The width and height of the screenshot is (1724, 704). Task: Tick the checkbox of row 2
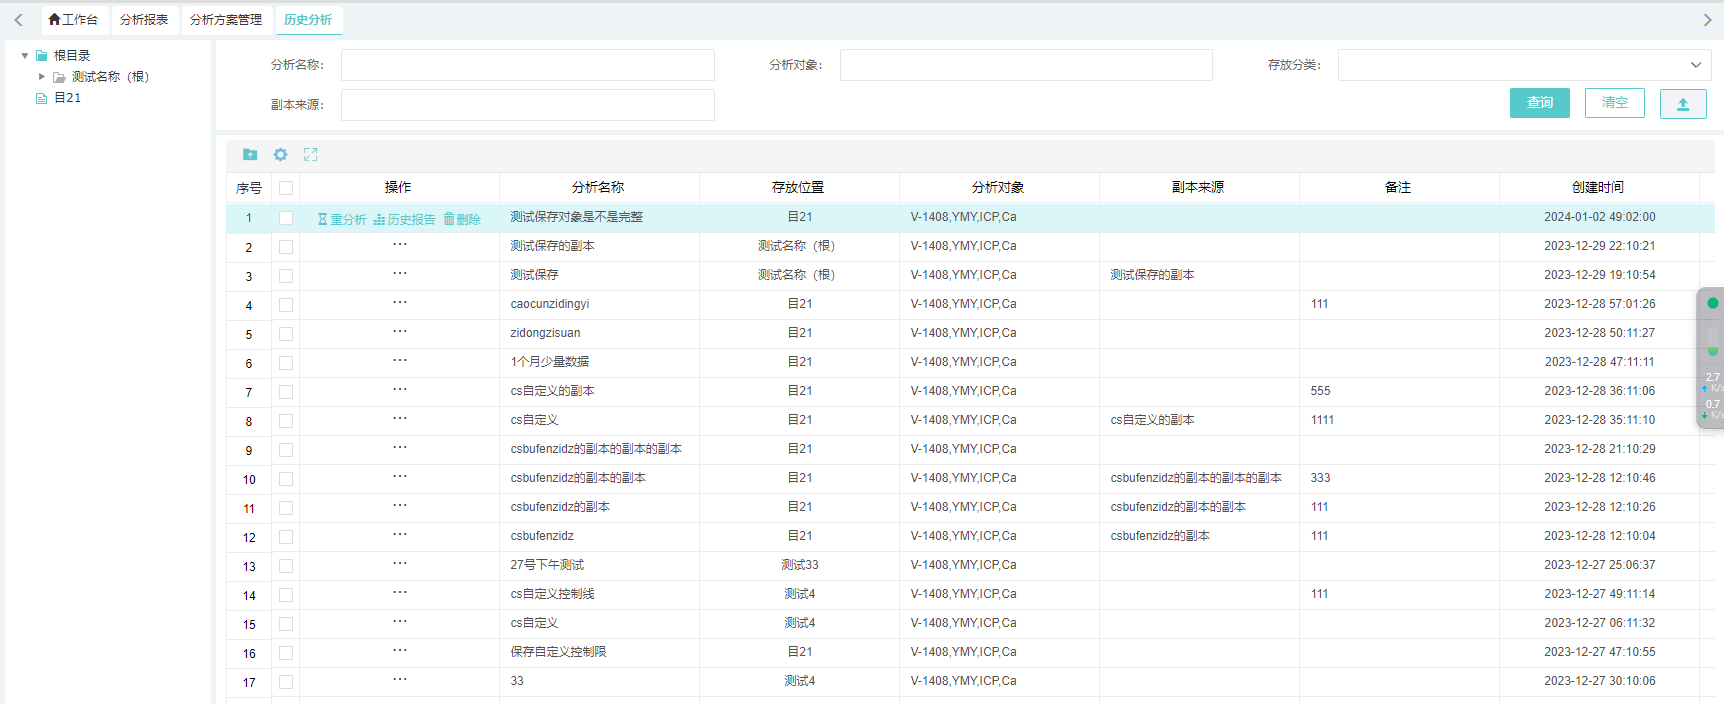pyautogui.click(x=286, y=247)
